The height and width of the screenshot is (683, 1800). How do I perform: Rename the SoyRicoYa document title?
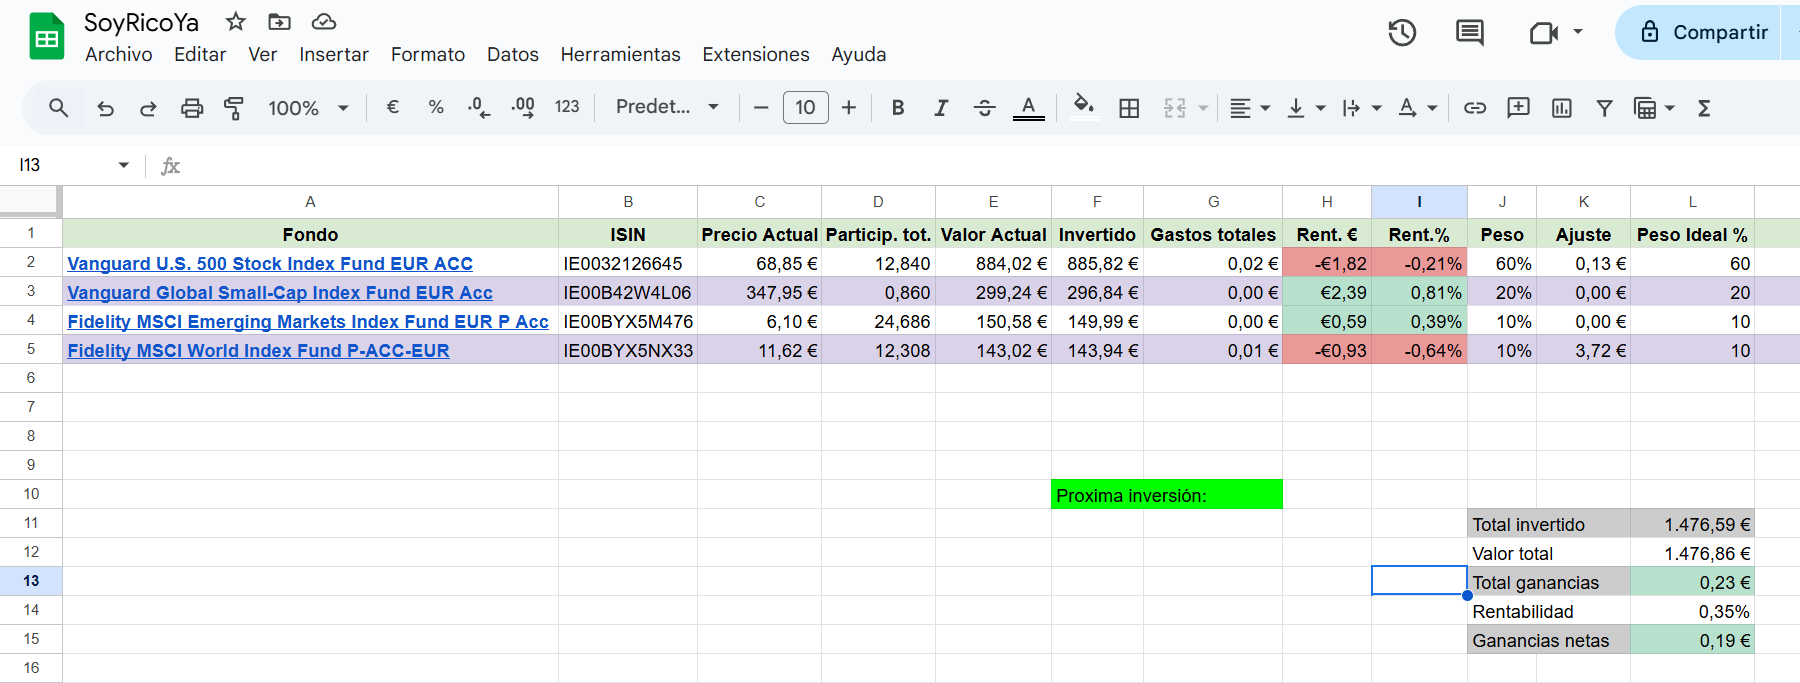[141, 22]
